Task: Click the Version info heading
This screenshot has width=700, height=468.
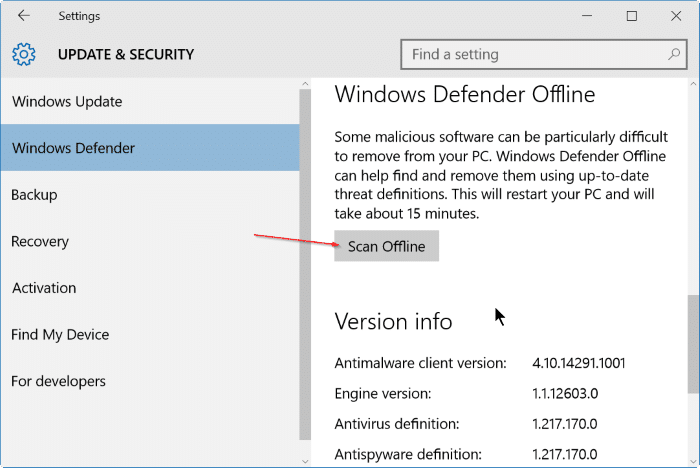Action: (x=393, y=322)
